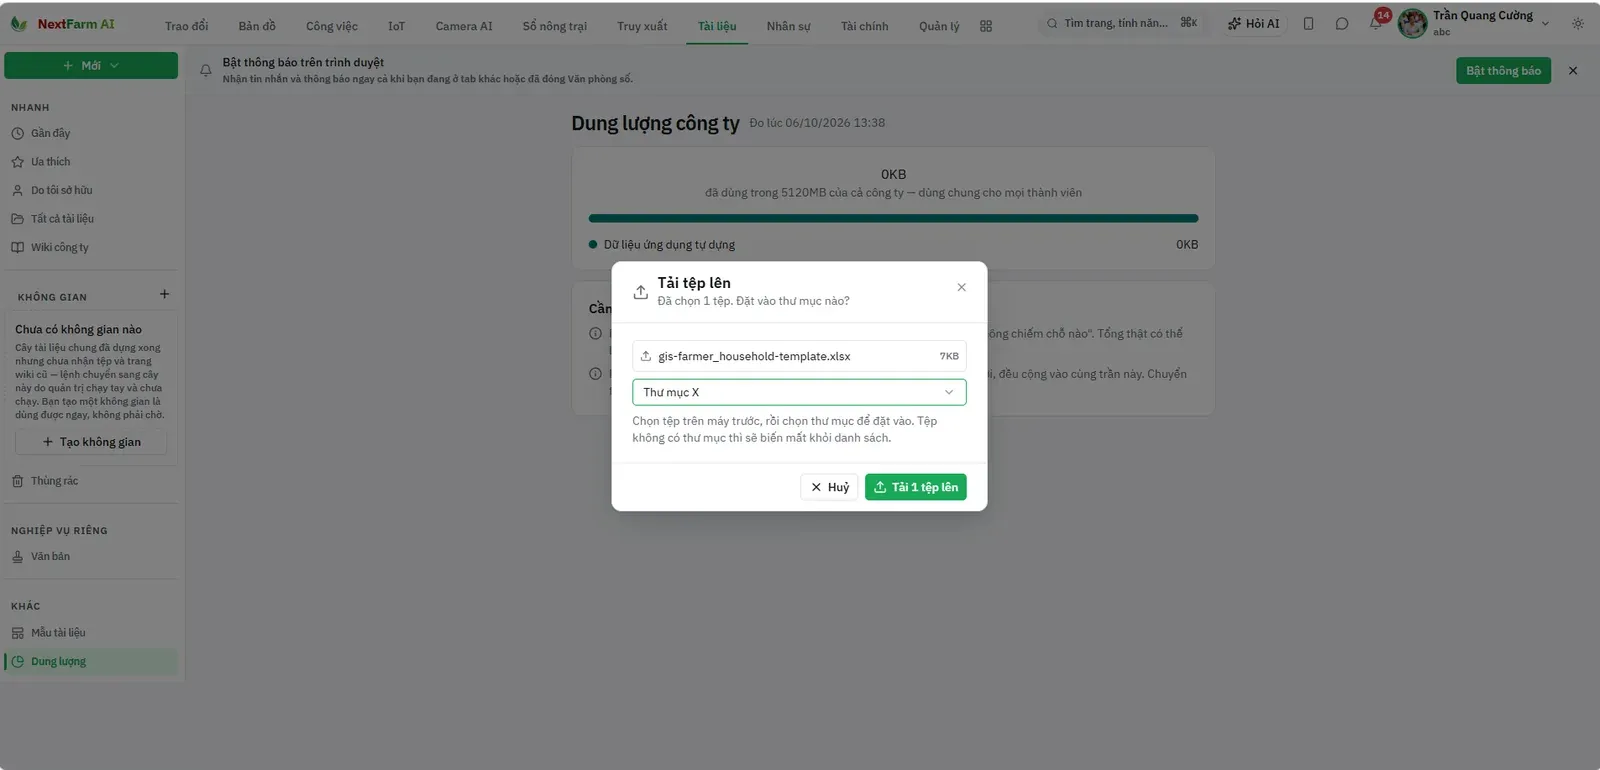This screenshot has height=770, width=1600.
Task: Close the Tải tệp lên dialog
Action: coord(961,288)
